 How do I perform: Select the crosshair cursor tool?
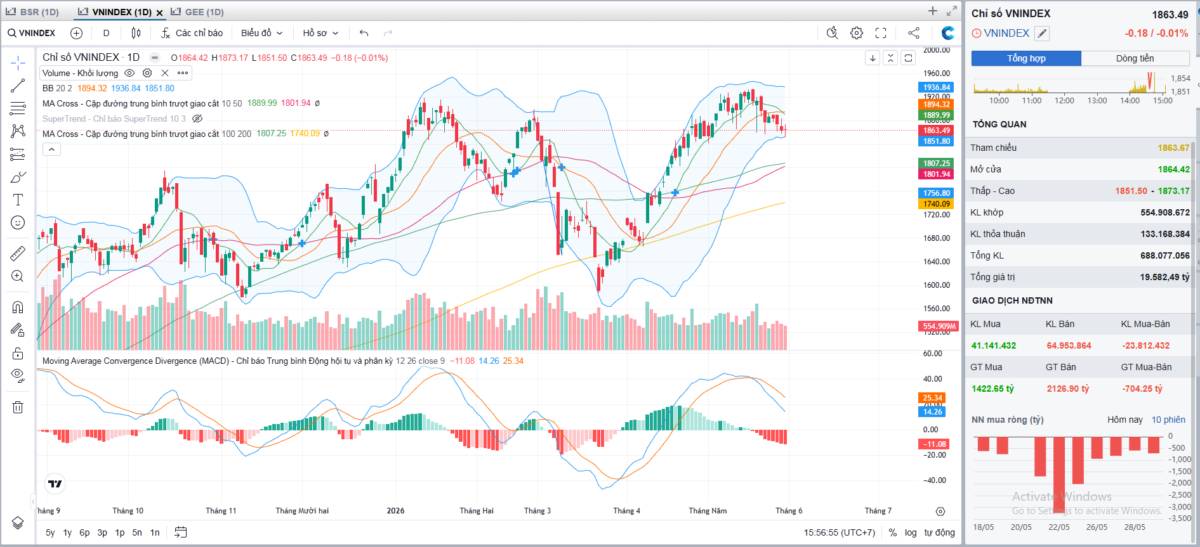(x=17, y=62)
